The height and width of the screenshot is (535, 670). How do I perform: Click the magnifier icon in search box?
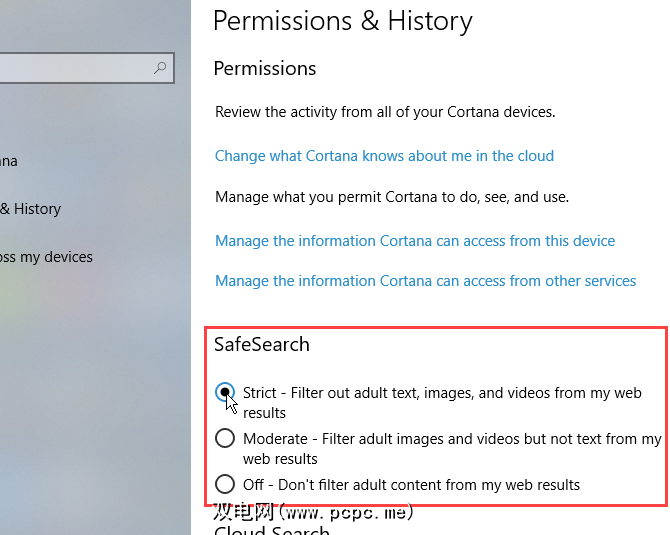160,68
